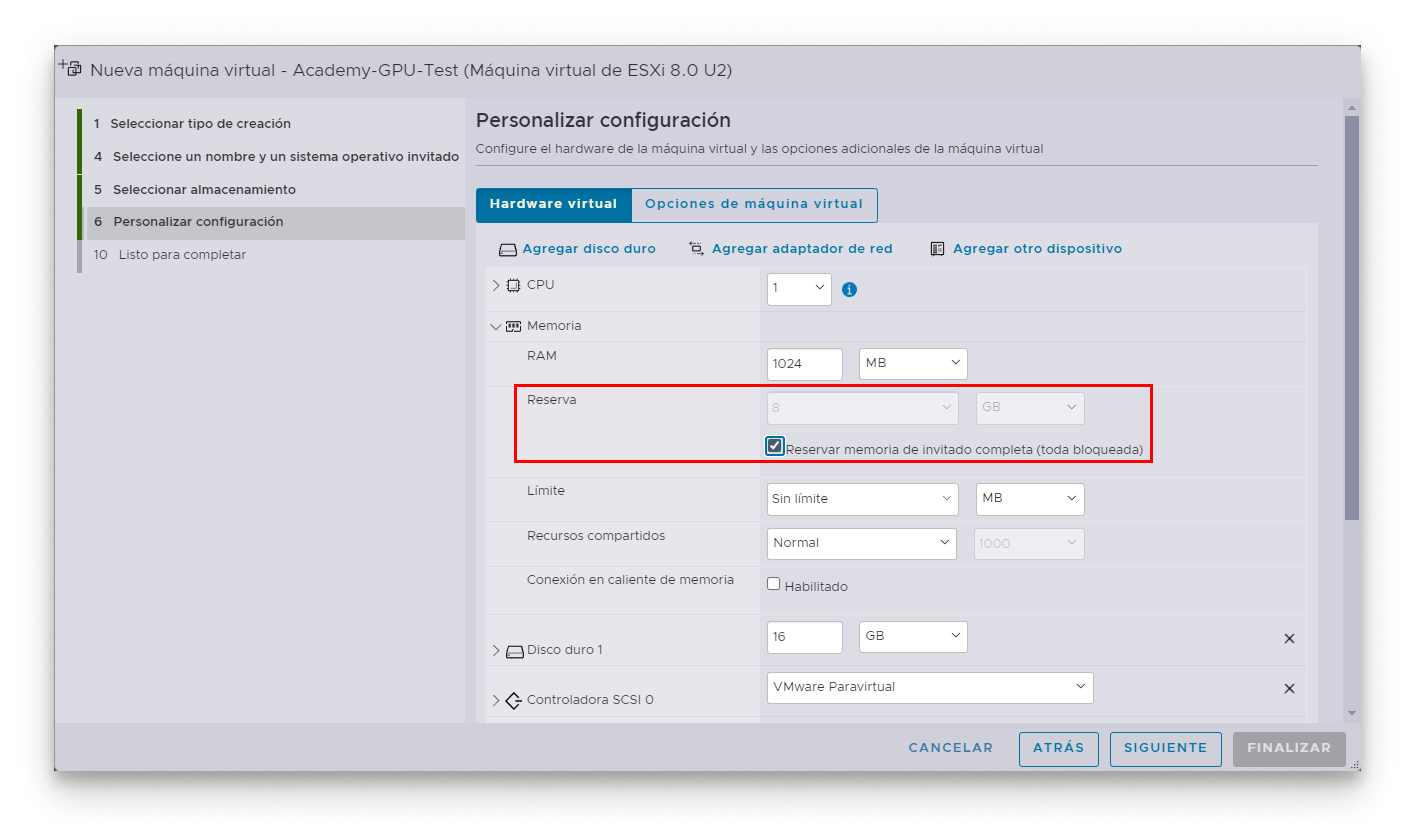Click the CPU chip icon

tap(514, 285)
